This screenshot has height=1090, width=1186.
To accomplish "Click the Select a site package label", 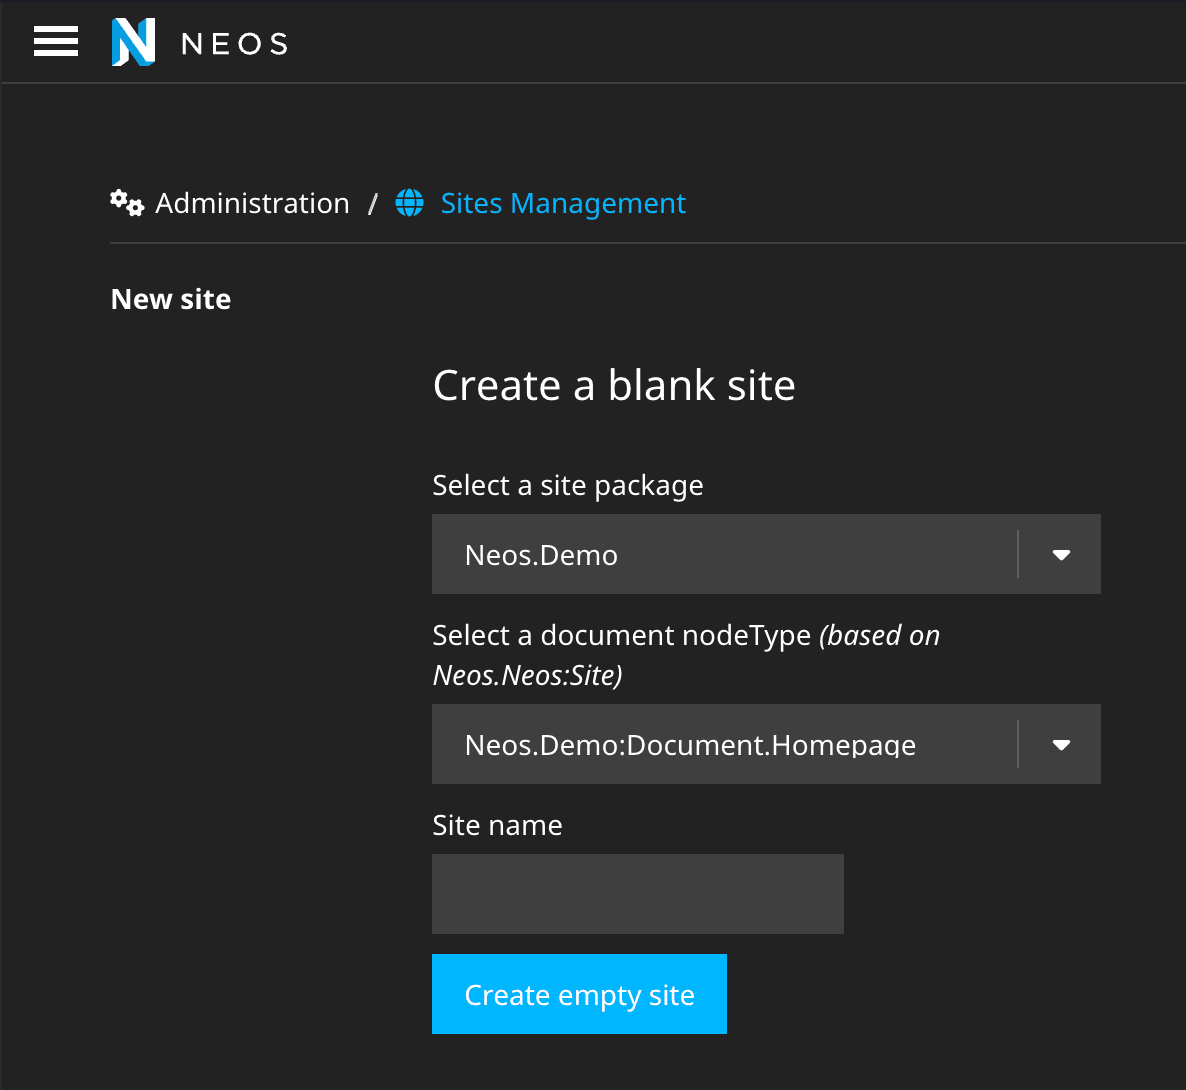I will tap(567, 486).
